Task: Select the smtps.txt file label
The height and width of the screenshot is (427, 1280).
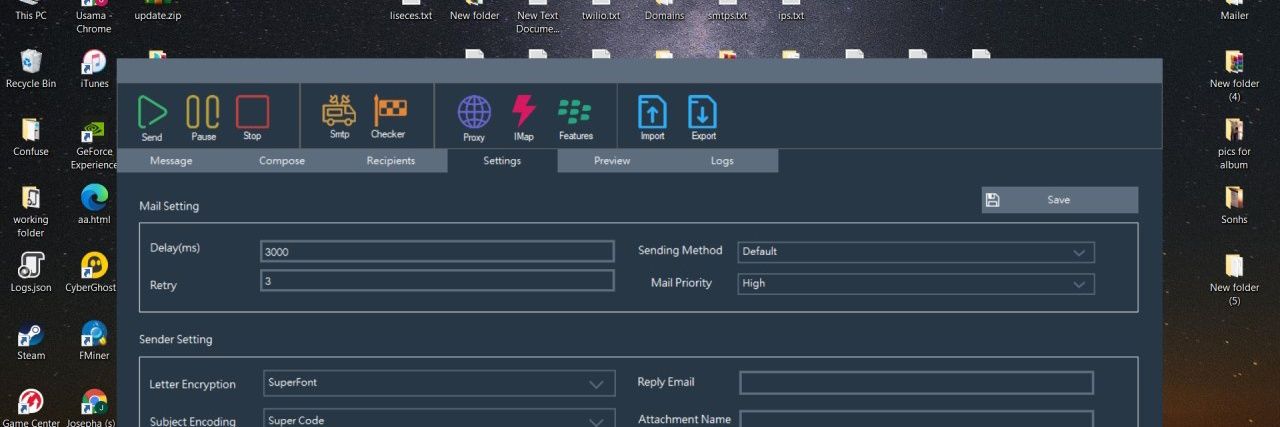Action: coord(728,16)
